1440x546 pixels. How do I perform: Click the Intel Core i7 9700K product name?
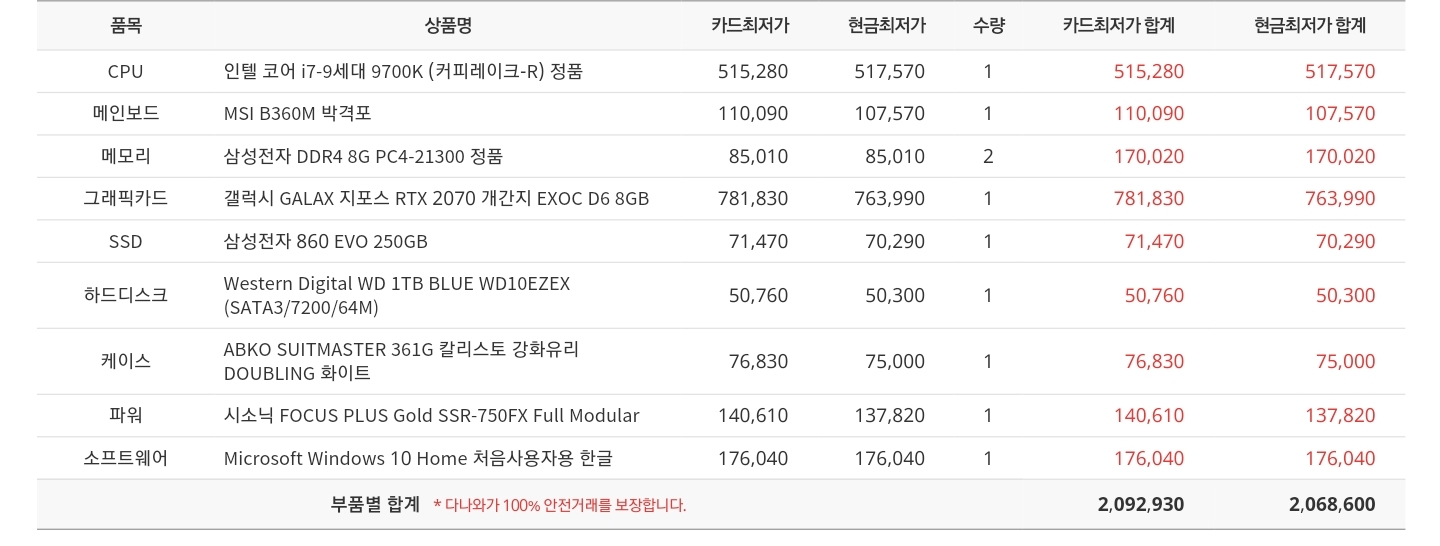tap(403, 71)
